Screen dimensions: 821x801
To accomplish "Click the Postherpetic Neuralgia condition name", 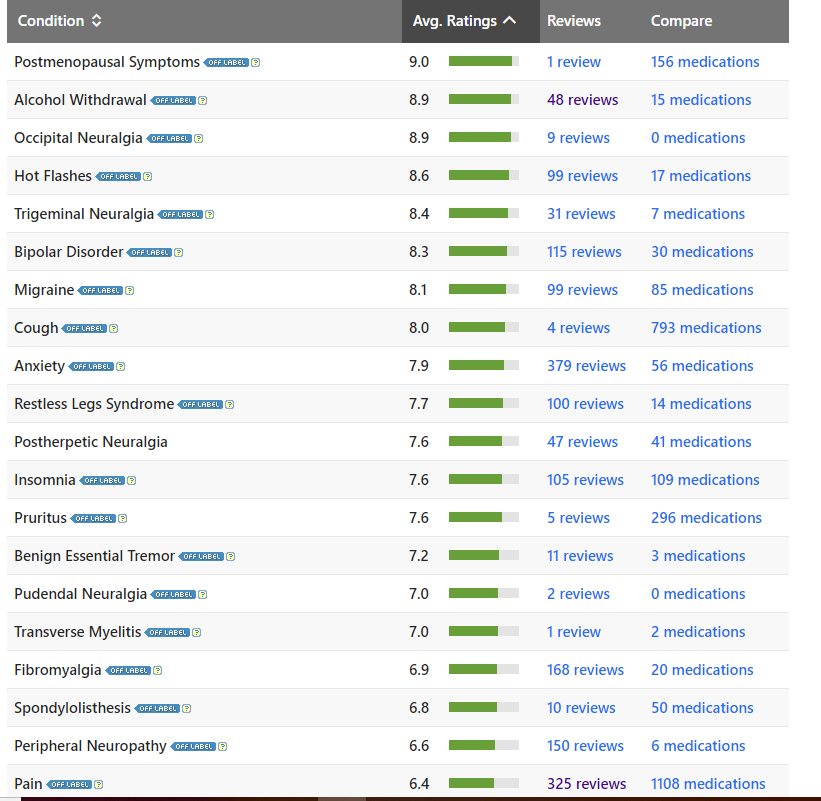I will coord(90,442).
